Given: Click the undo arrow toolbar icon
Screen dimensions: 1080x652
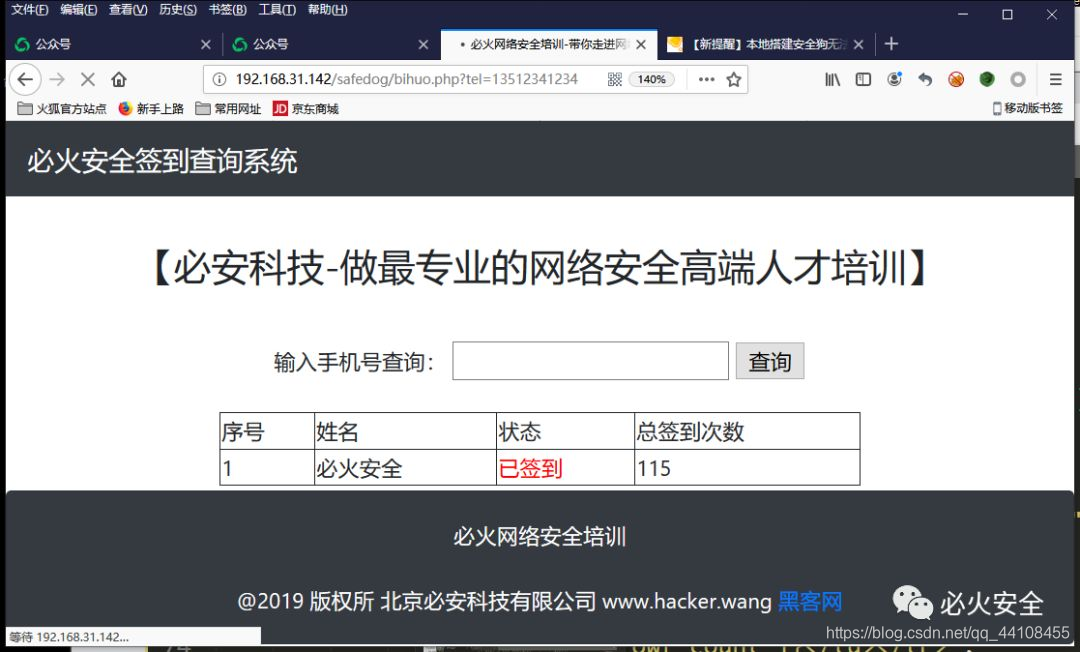Looking at the screenshot, I should 925,79.
